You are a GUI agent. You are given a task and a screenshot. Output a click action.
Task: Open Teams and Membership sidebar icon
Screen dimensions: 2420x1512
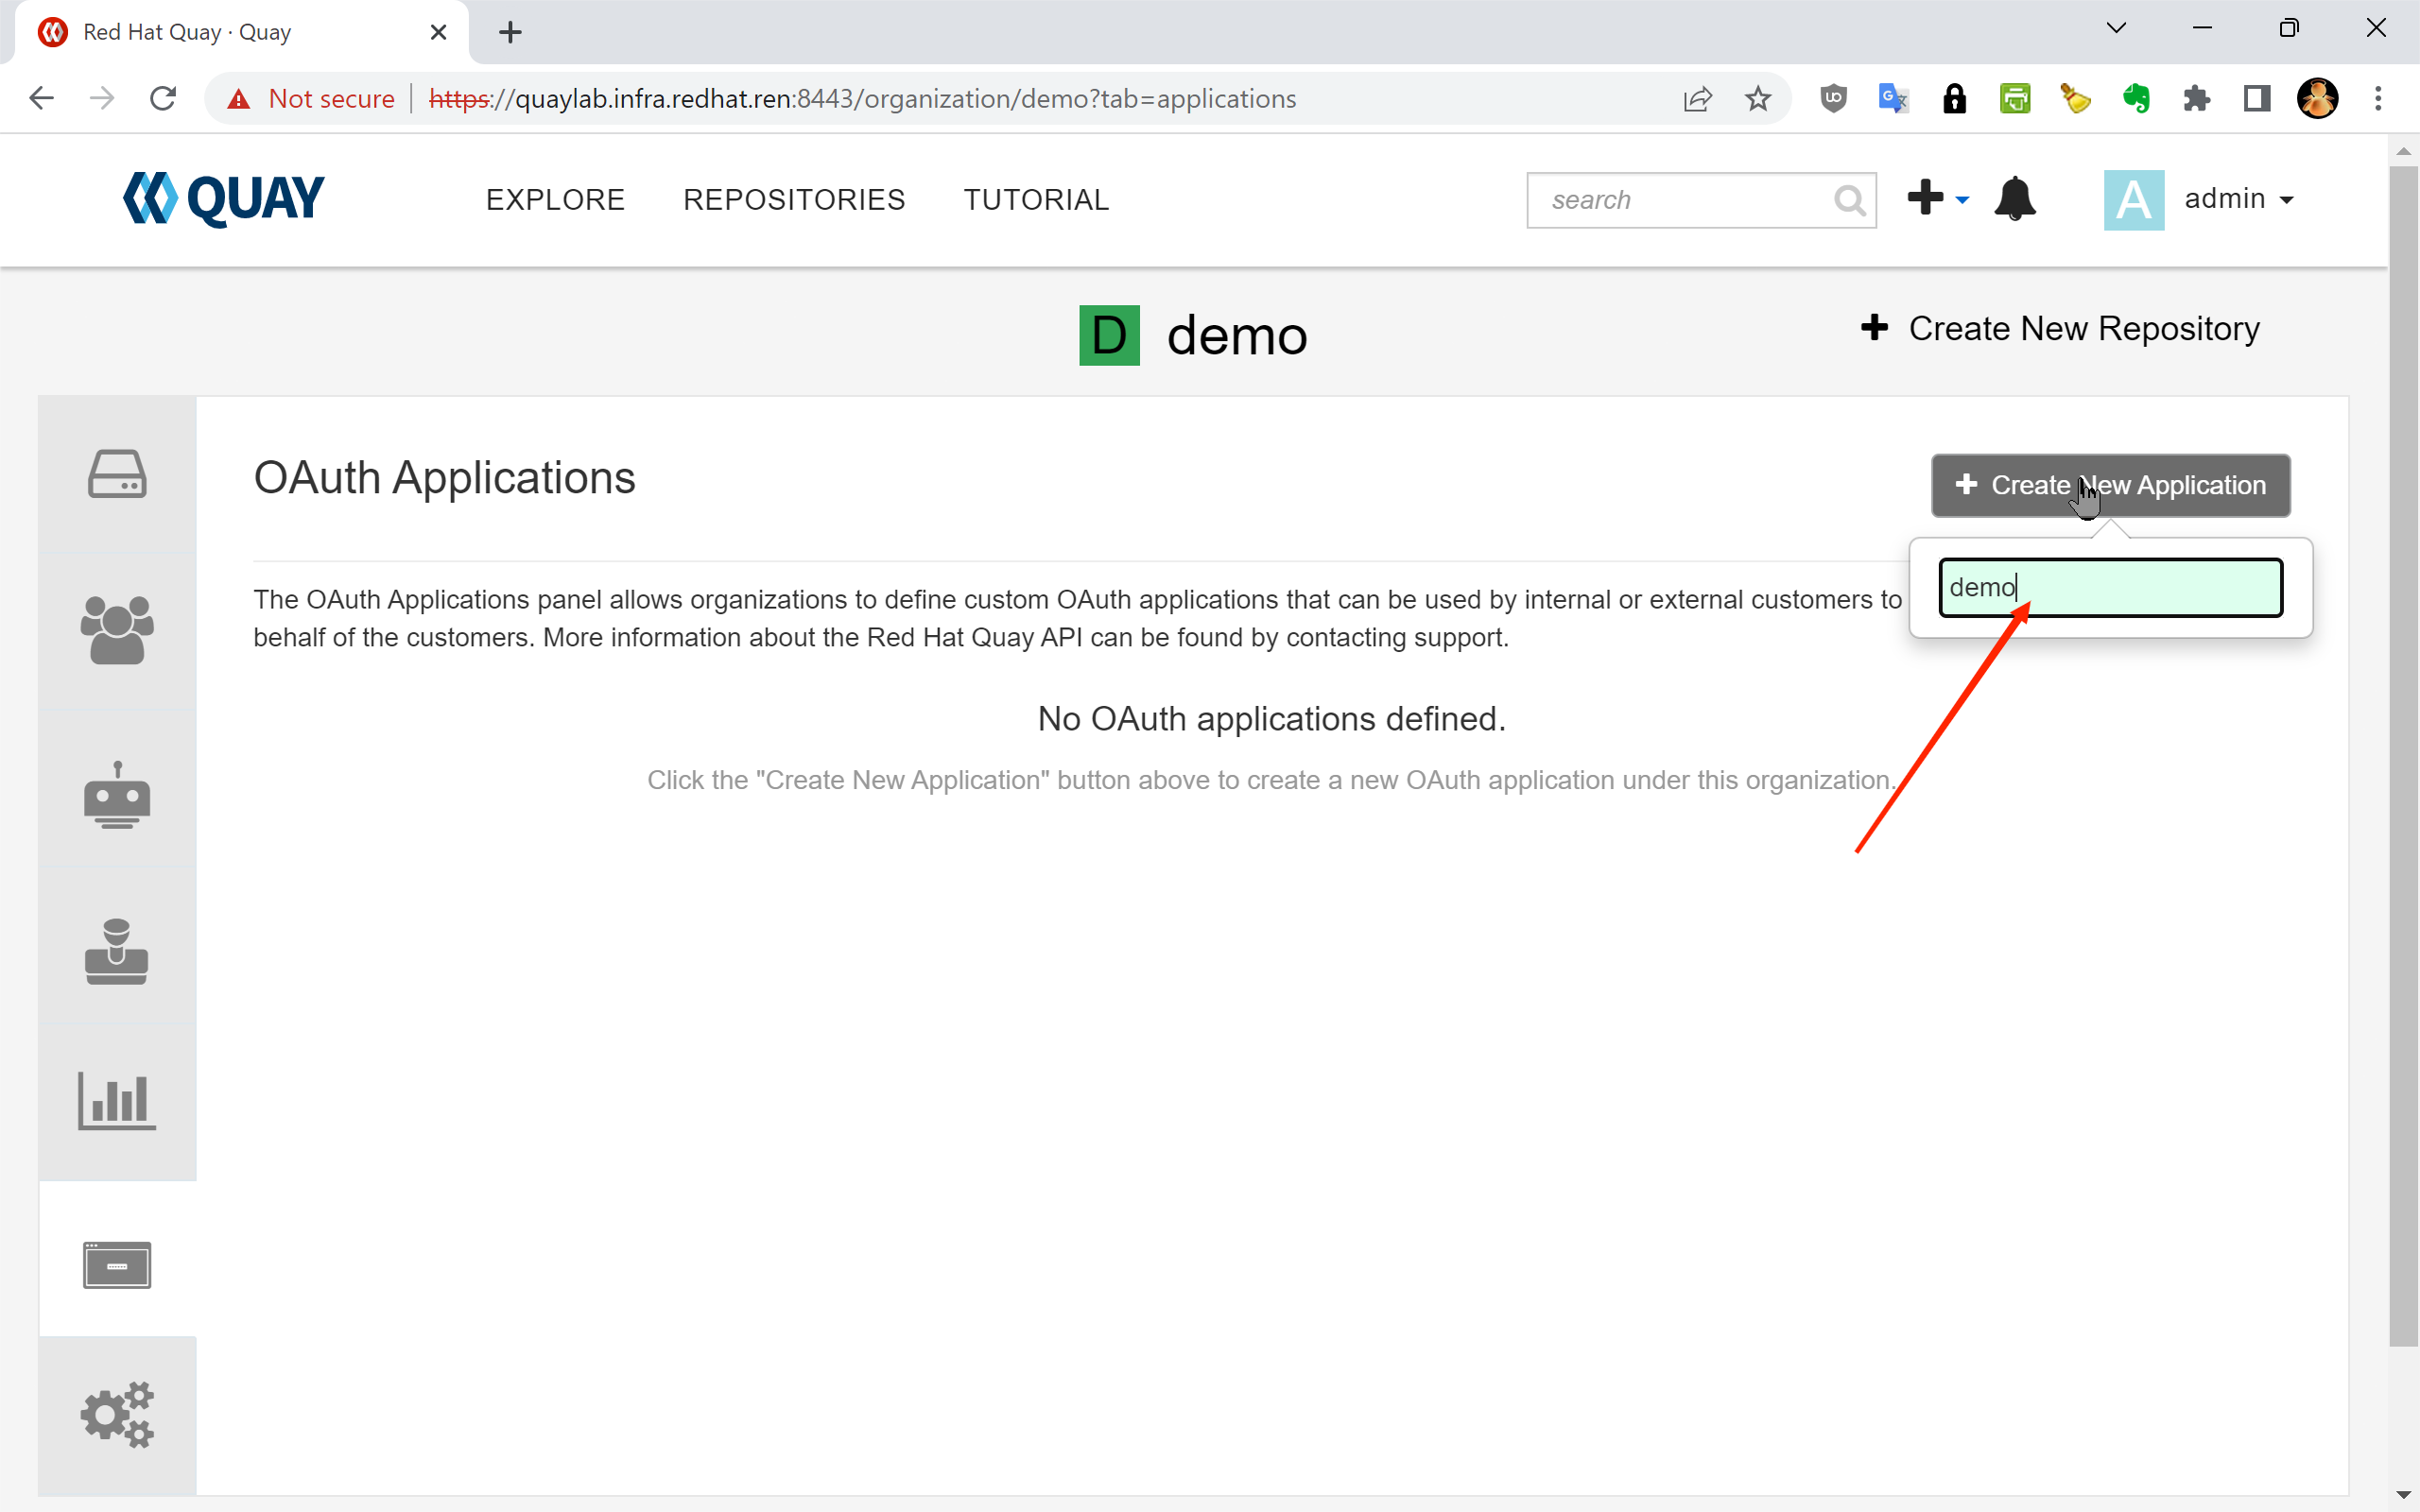(117, 630)
